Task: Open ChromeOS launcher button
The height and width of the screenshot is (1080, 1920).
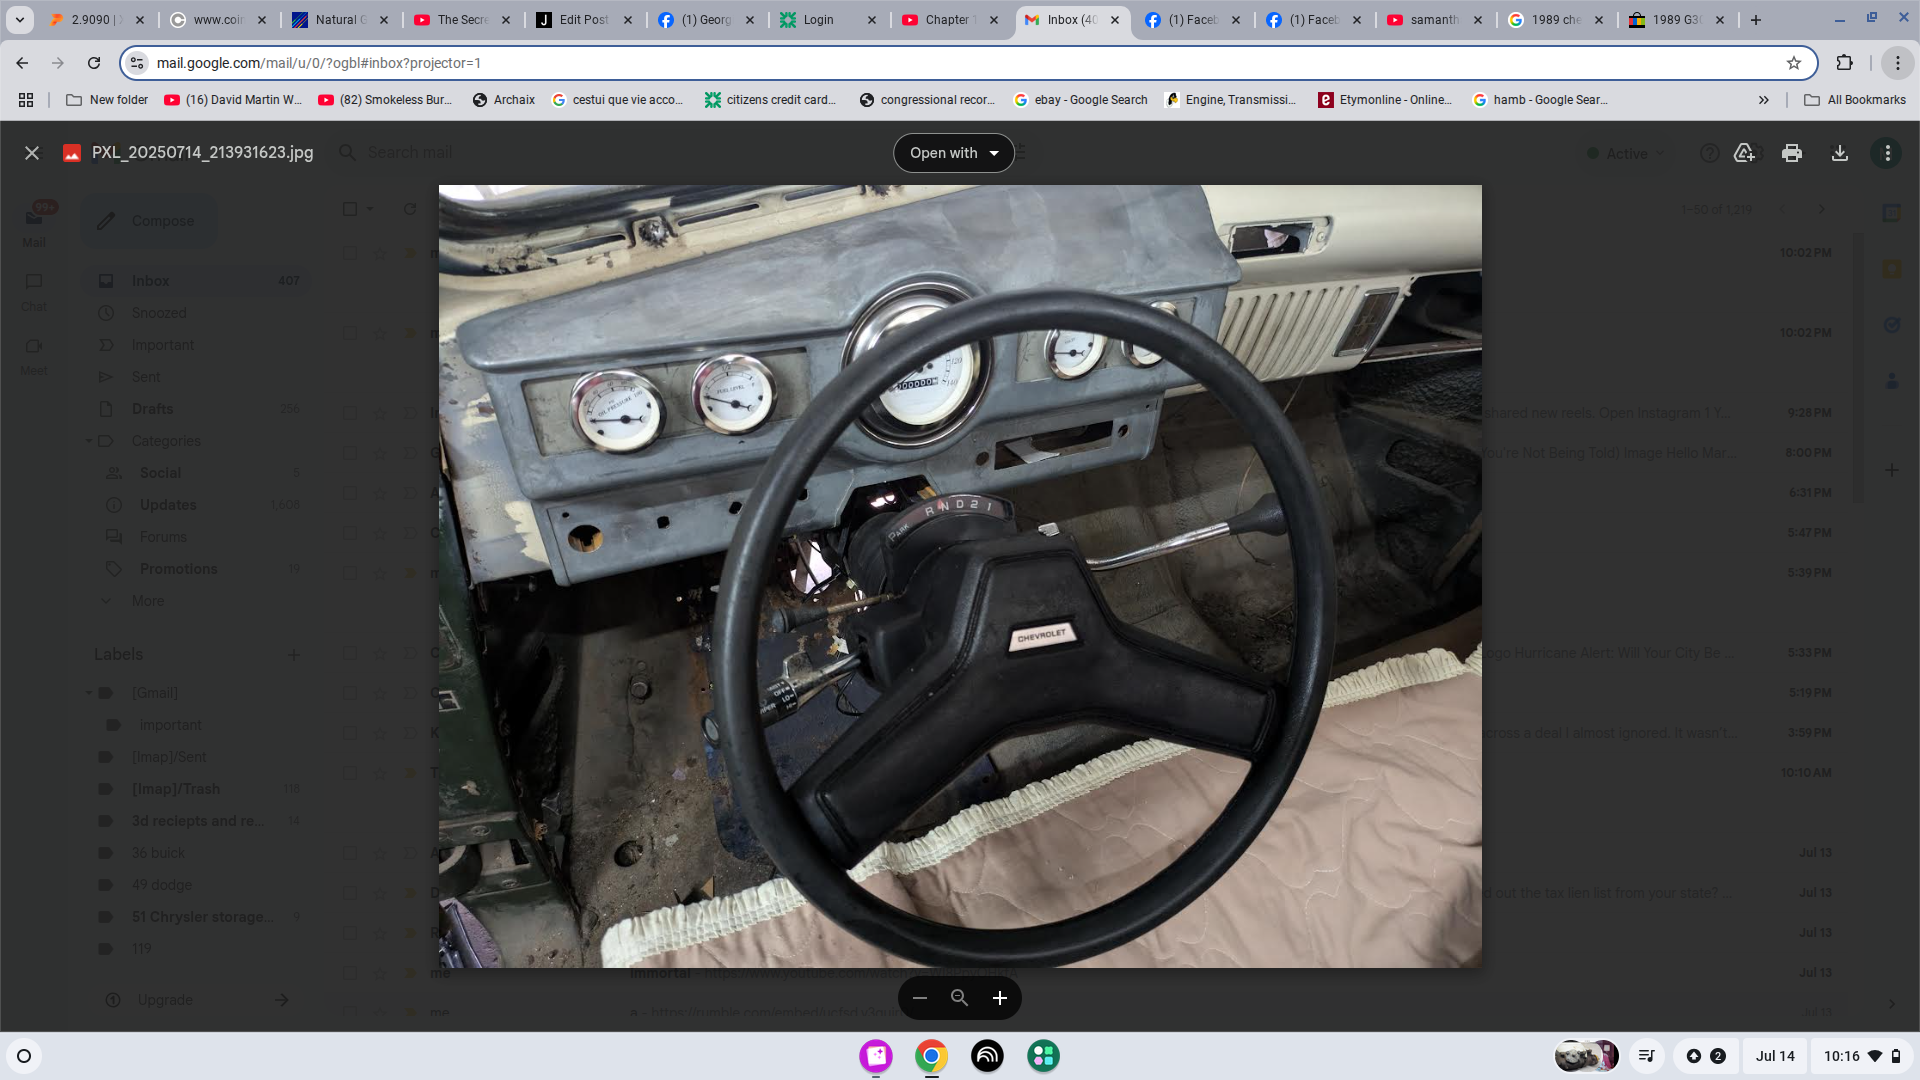Action: coord(24,1056)
